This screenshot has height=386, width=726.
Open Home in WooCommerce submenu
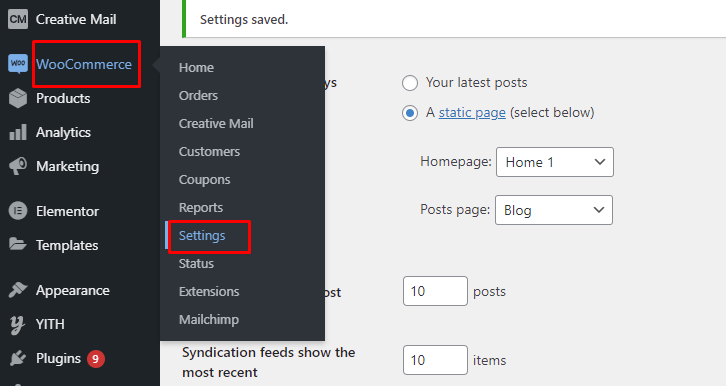click(196, 68)
